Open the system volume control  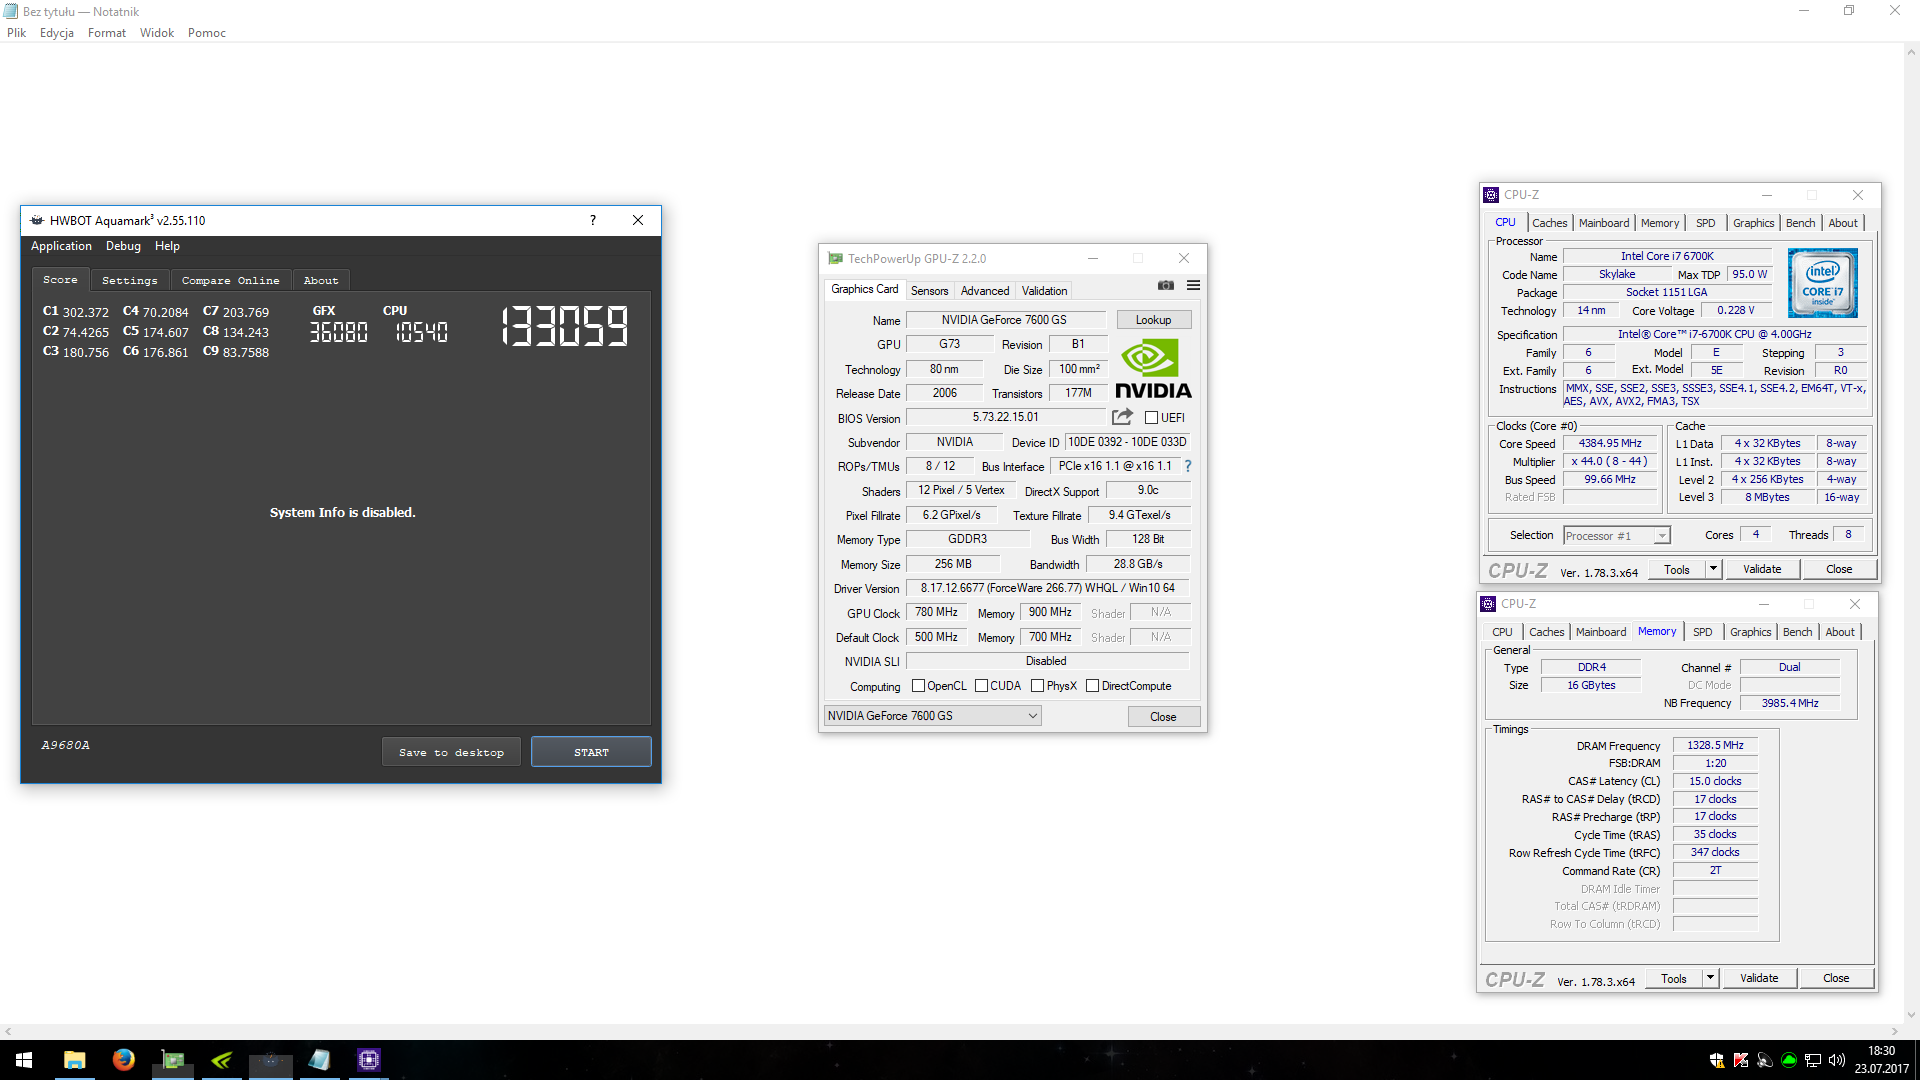[1837, 1060]
